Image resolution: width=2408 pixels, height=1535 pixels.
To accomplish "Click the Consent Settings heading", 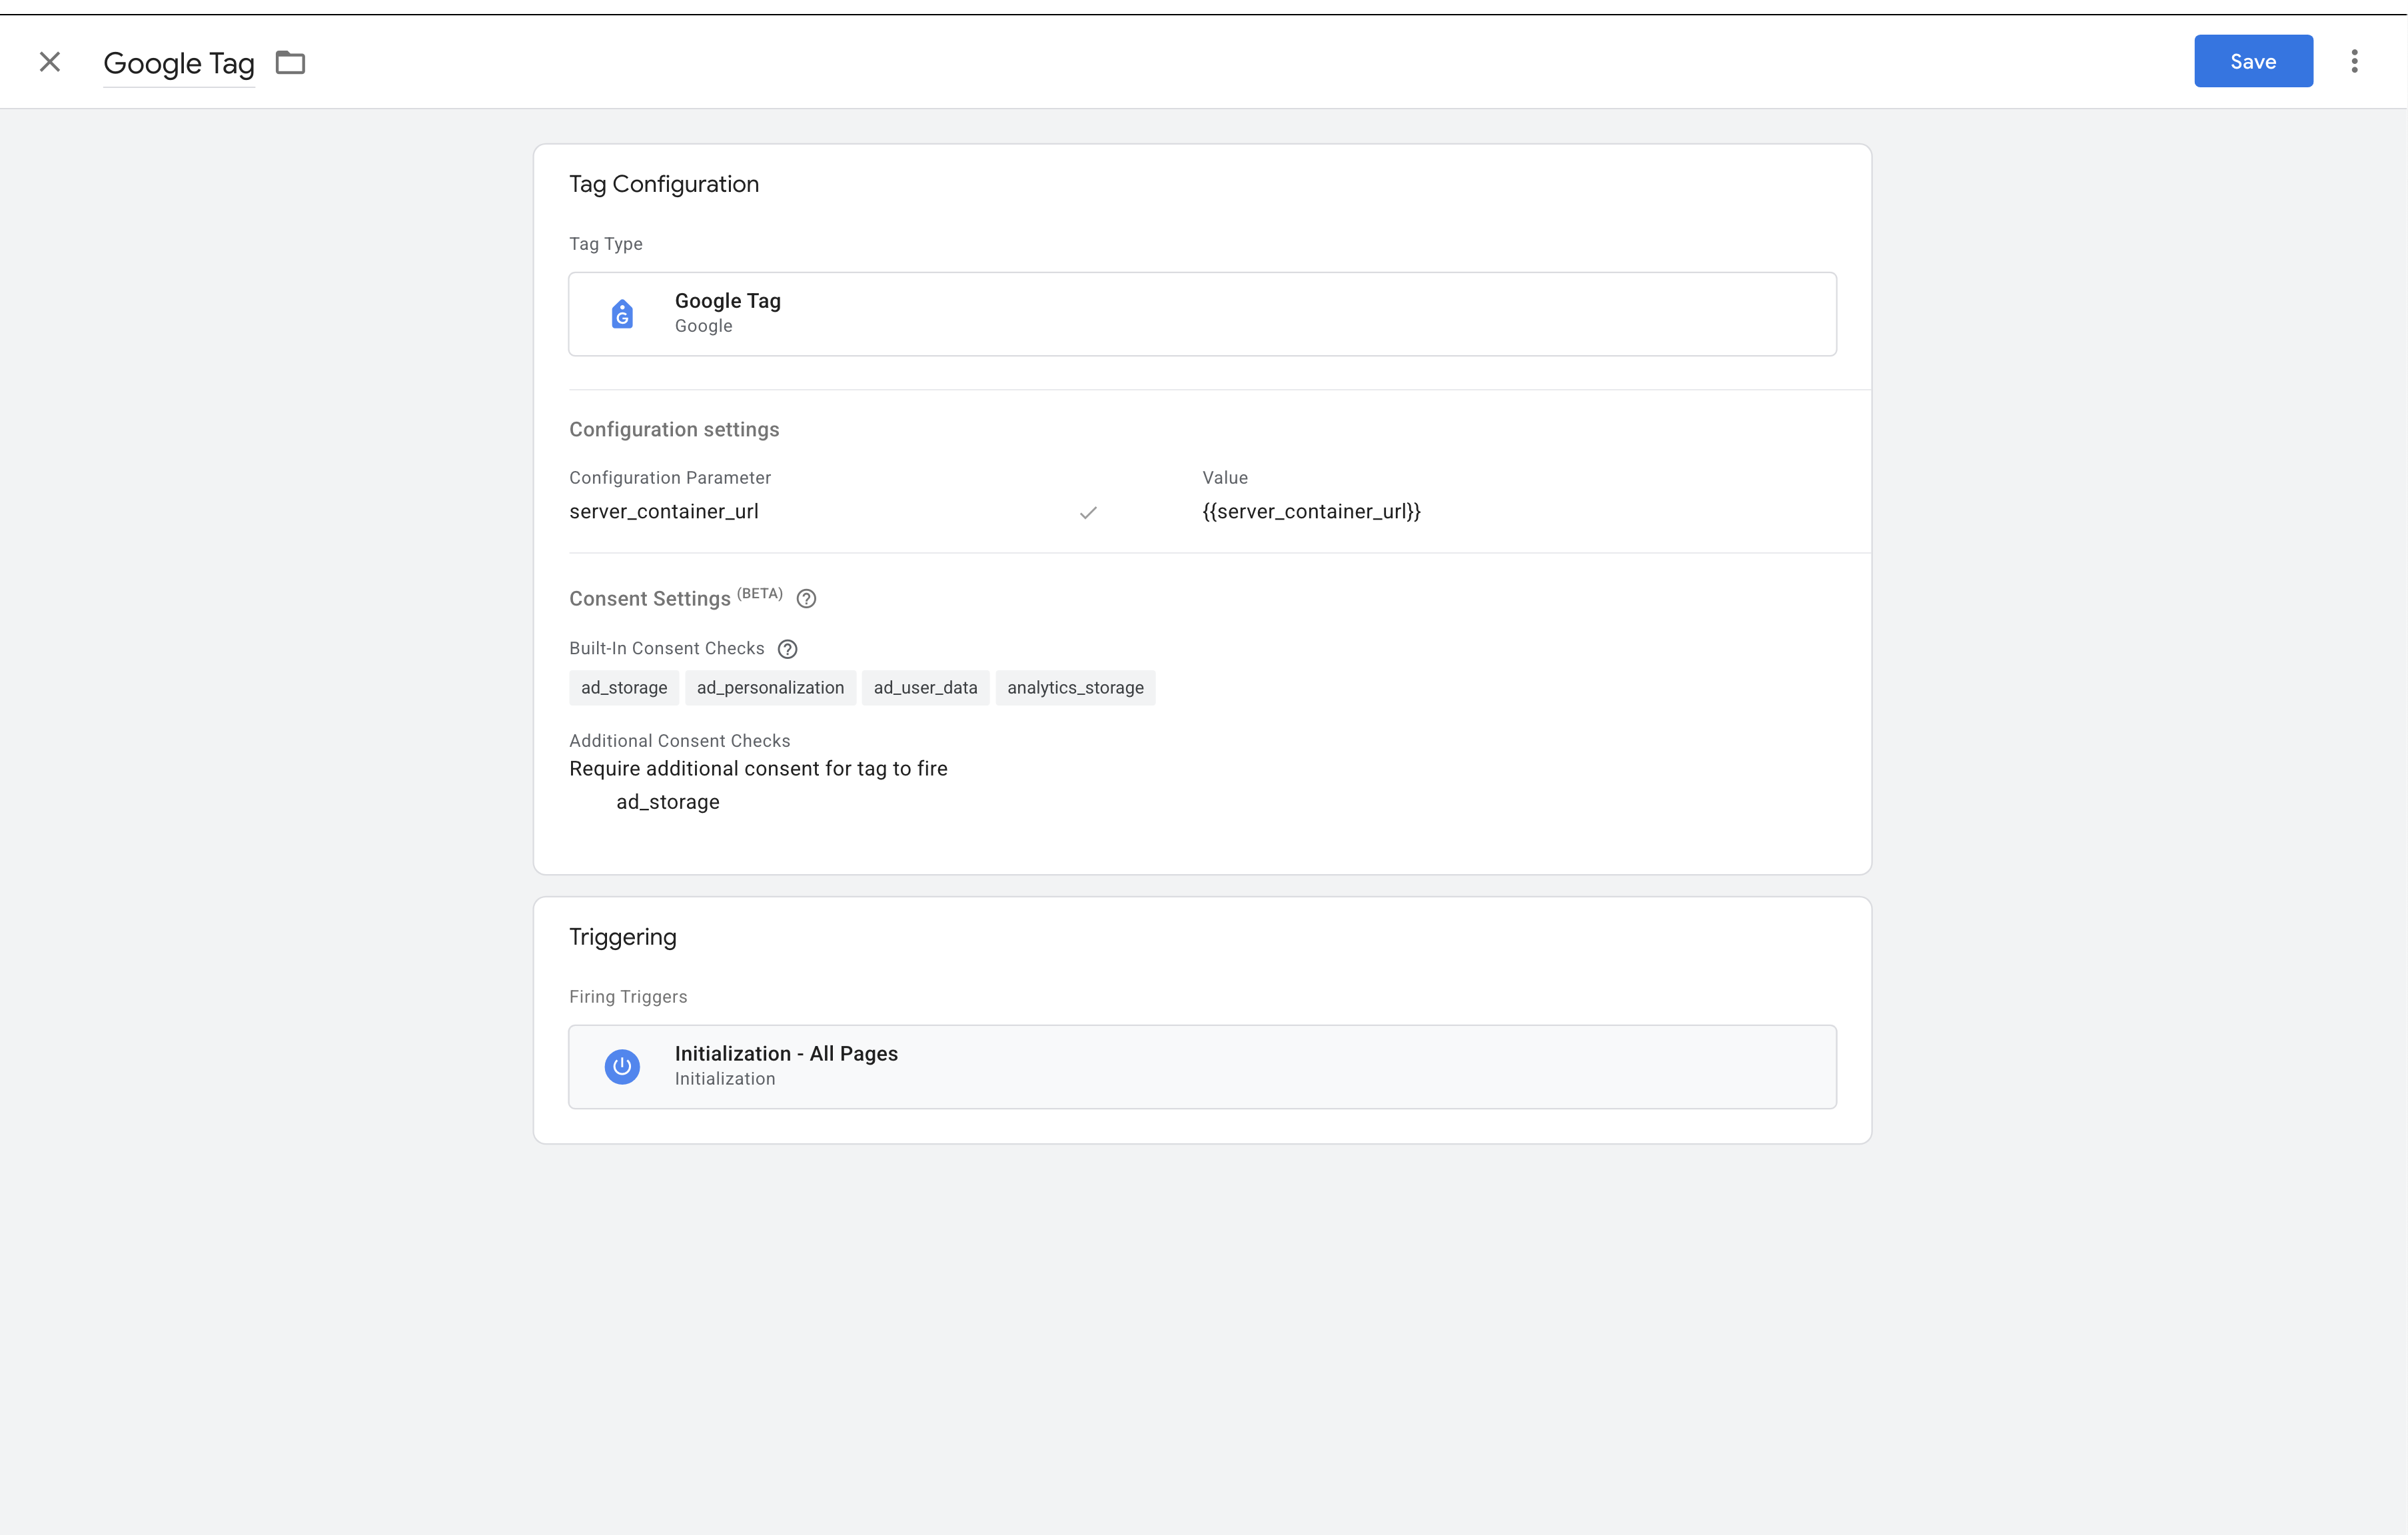I will (x=650, y=599).
